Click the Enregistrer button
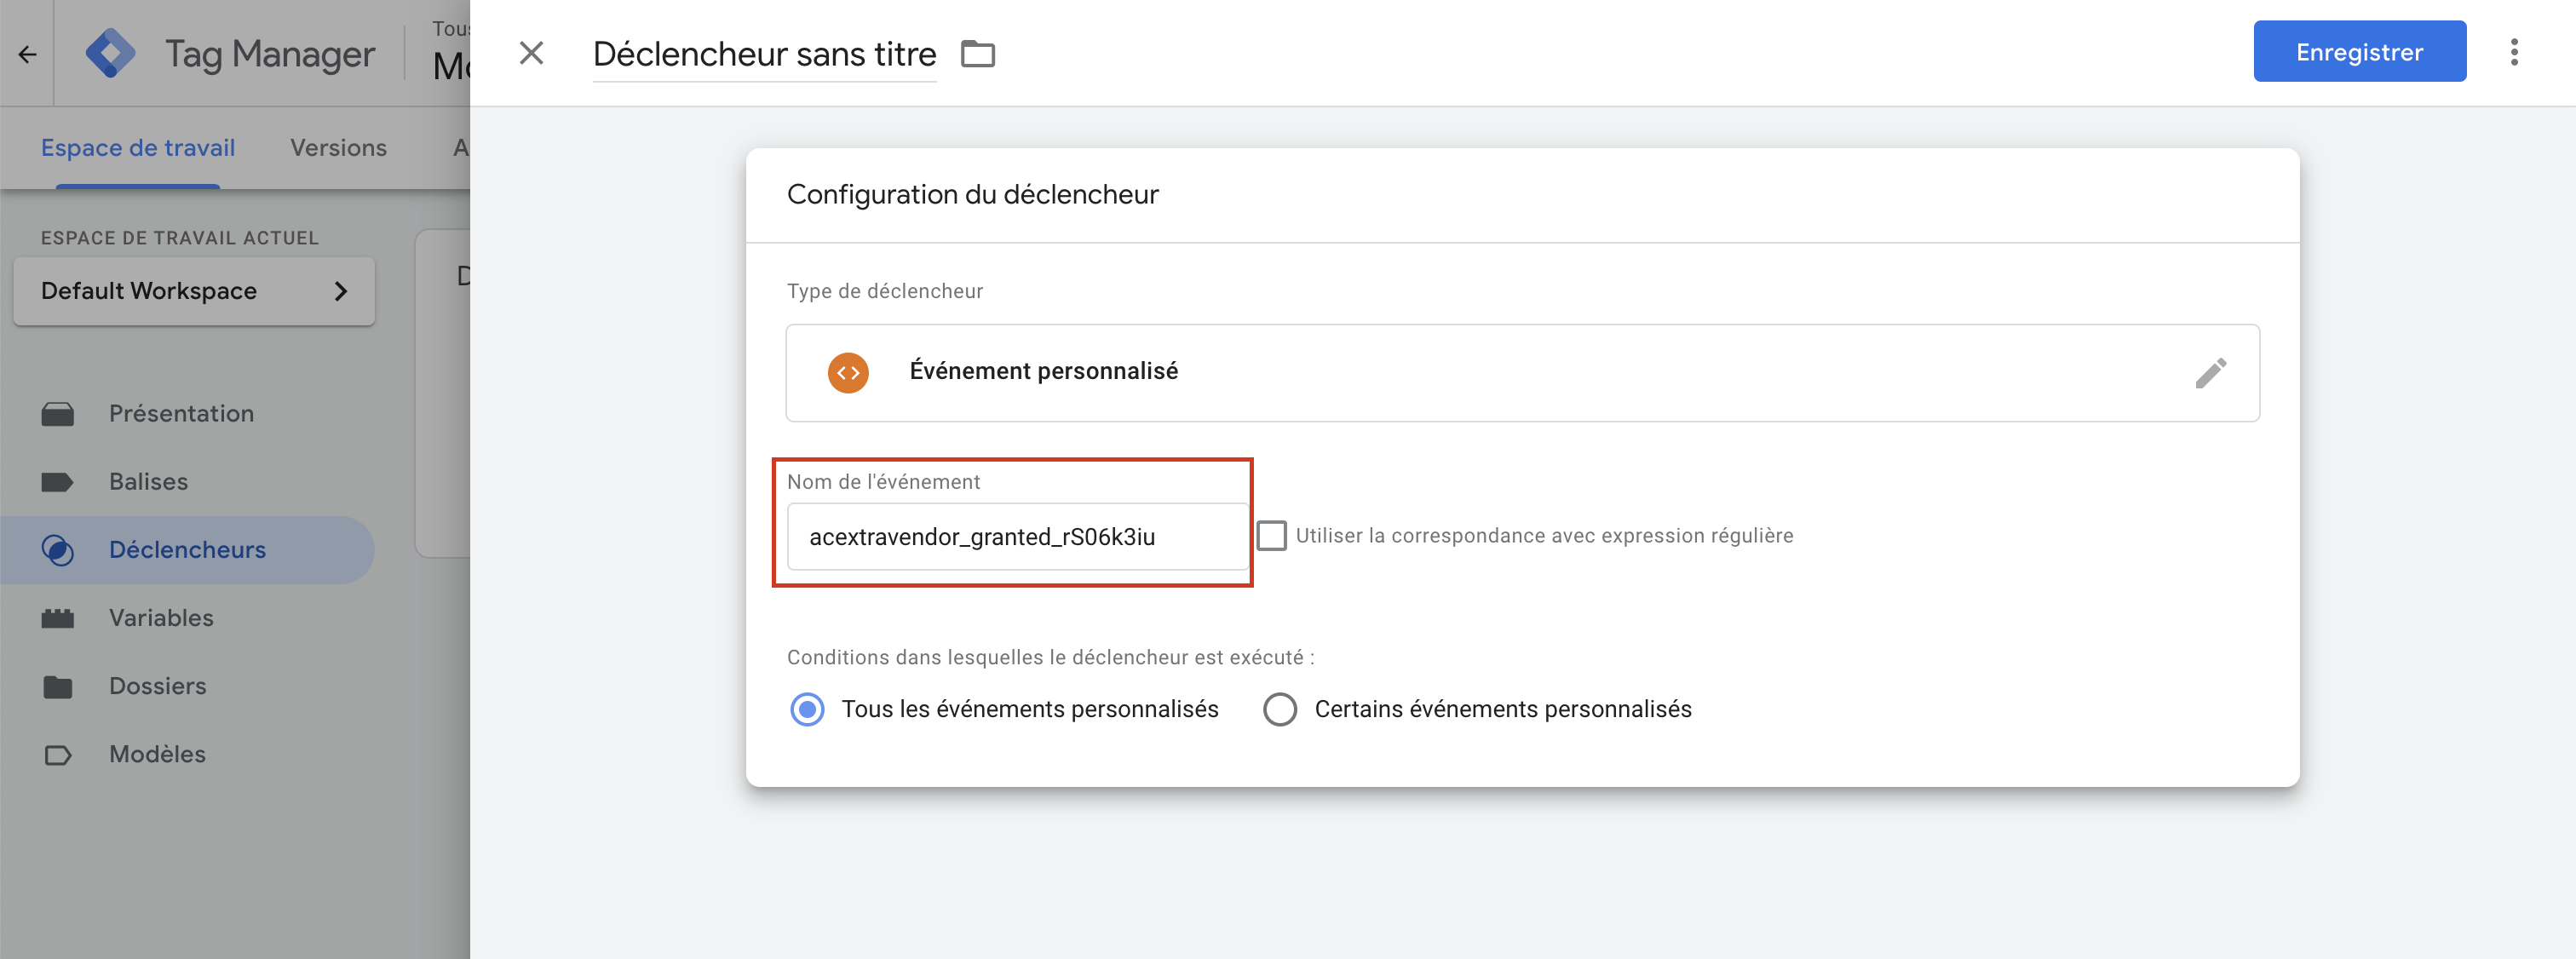 pos(2360,51)
